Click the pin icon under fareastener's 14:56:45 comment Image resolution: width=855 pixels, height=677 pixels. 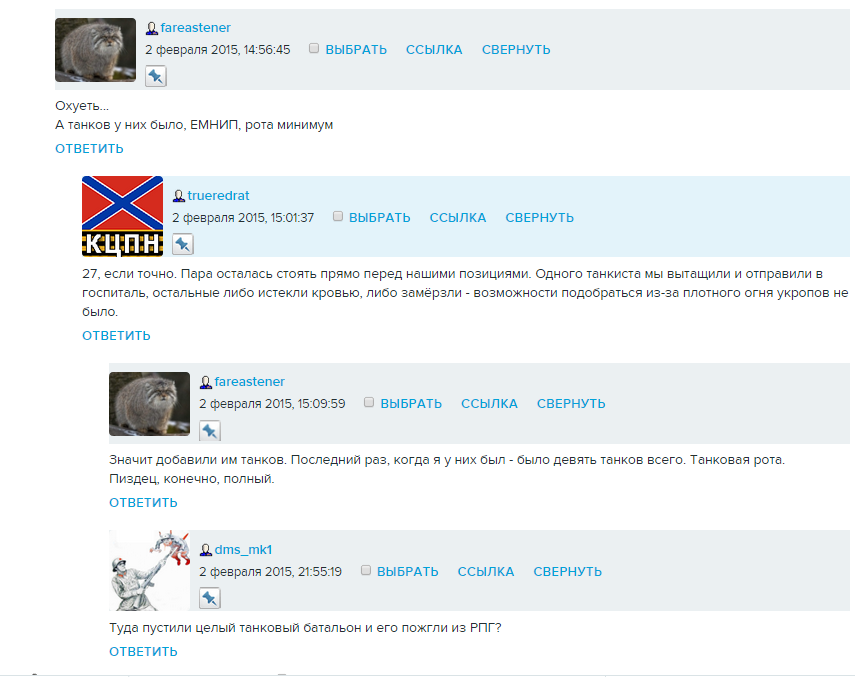click(155, 76)
